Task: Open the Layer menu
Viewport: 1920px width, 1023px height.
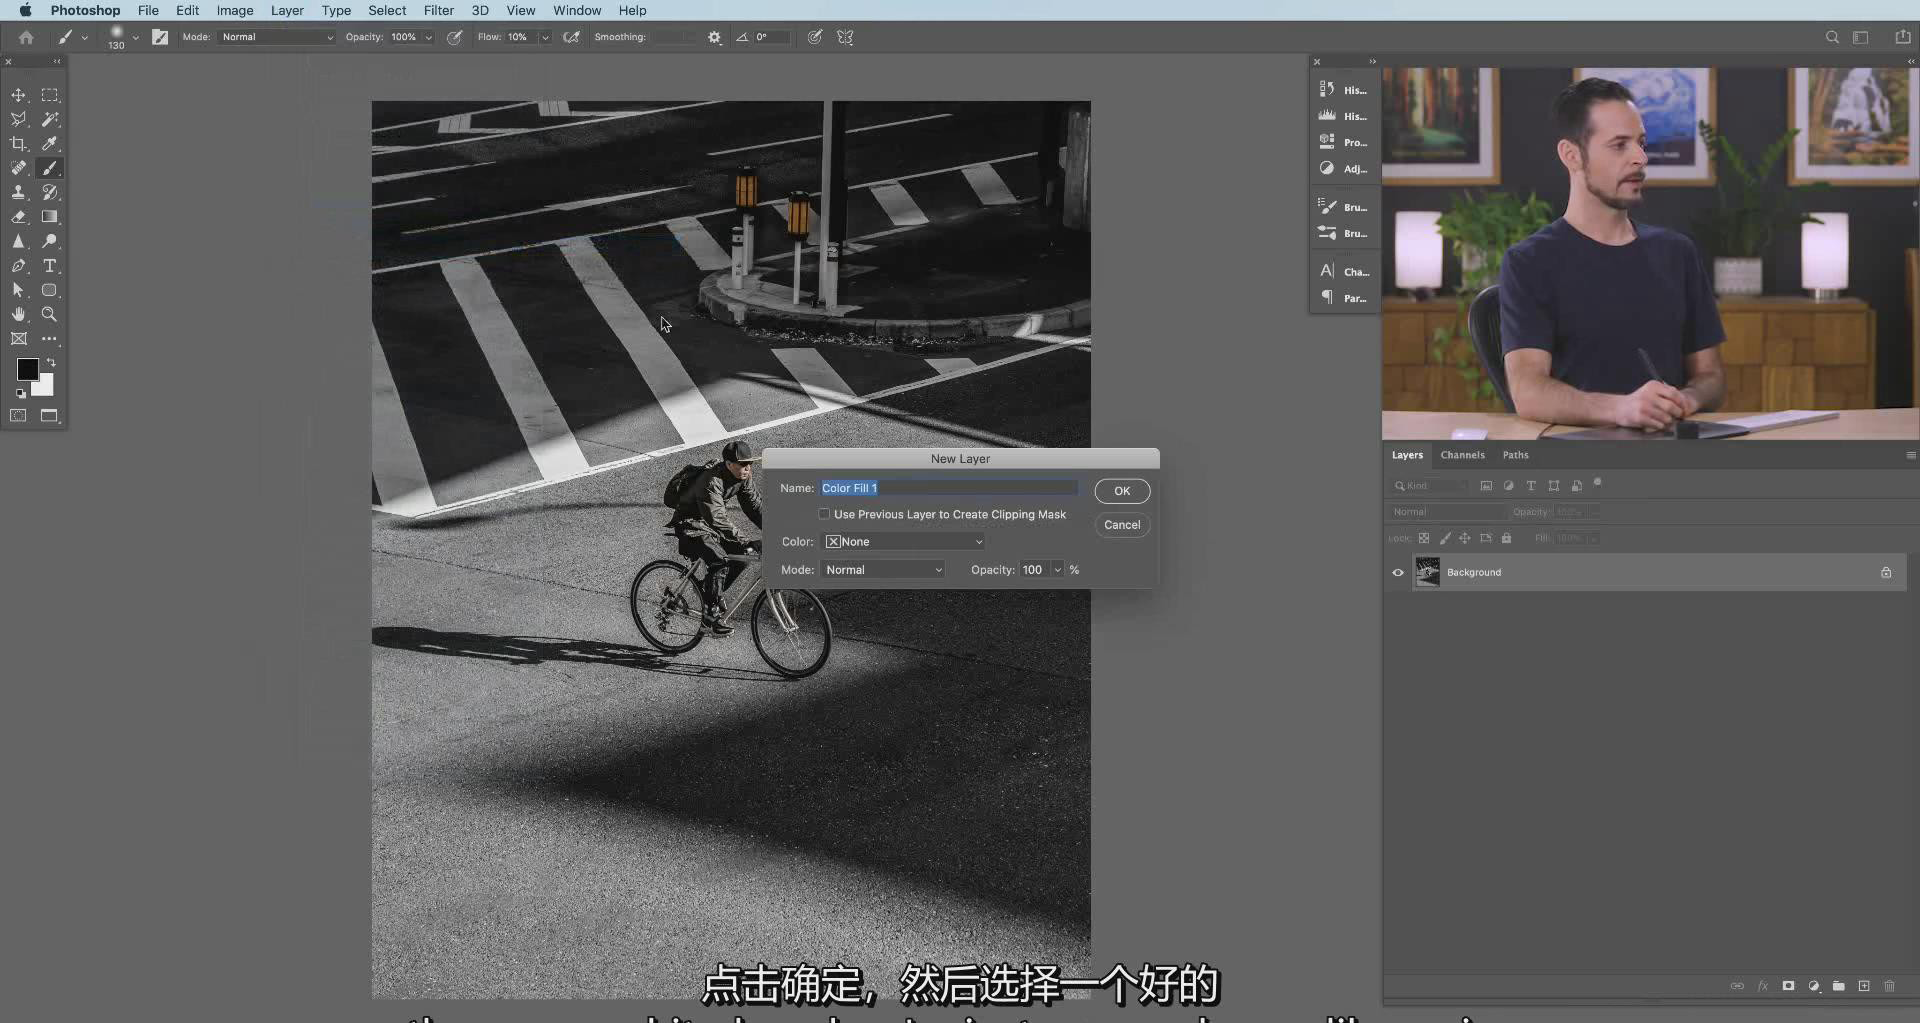Action: click(x=287, y=10)
